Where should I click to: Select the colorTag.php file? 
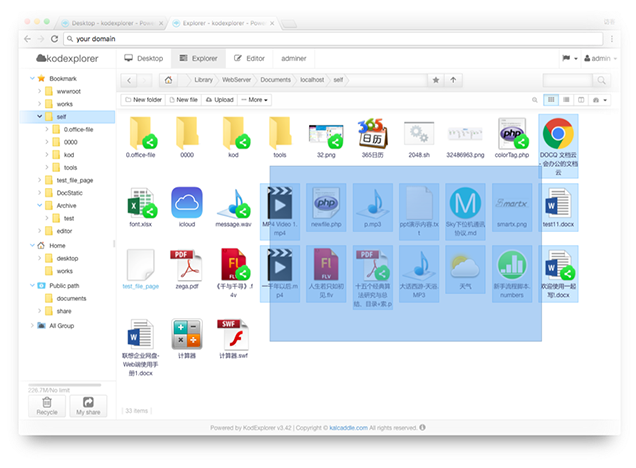[512, 134]
